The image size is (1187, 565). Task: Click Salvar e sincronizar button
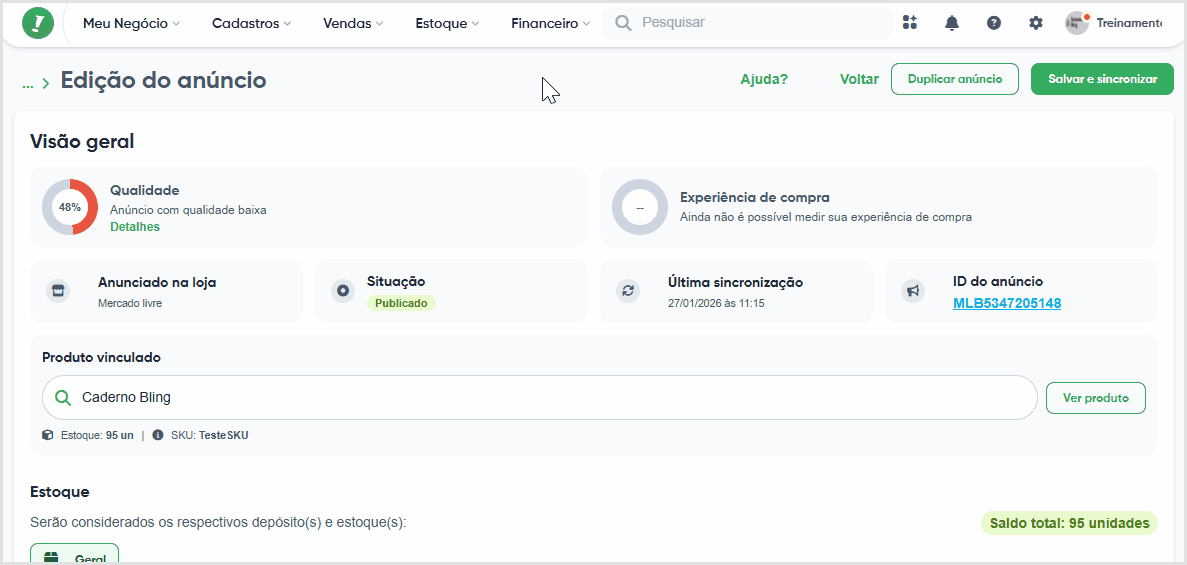(1102, 79)
